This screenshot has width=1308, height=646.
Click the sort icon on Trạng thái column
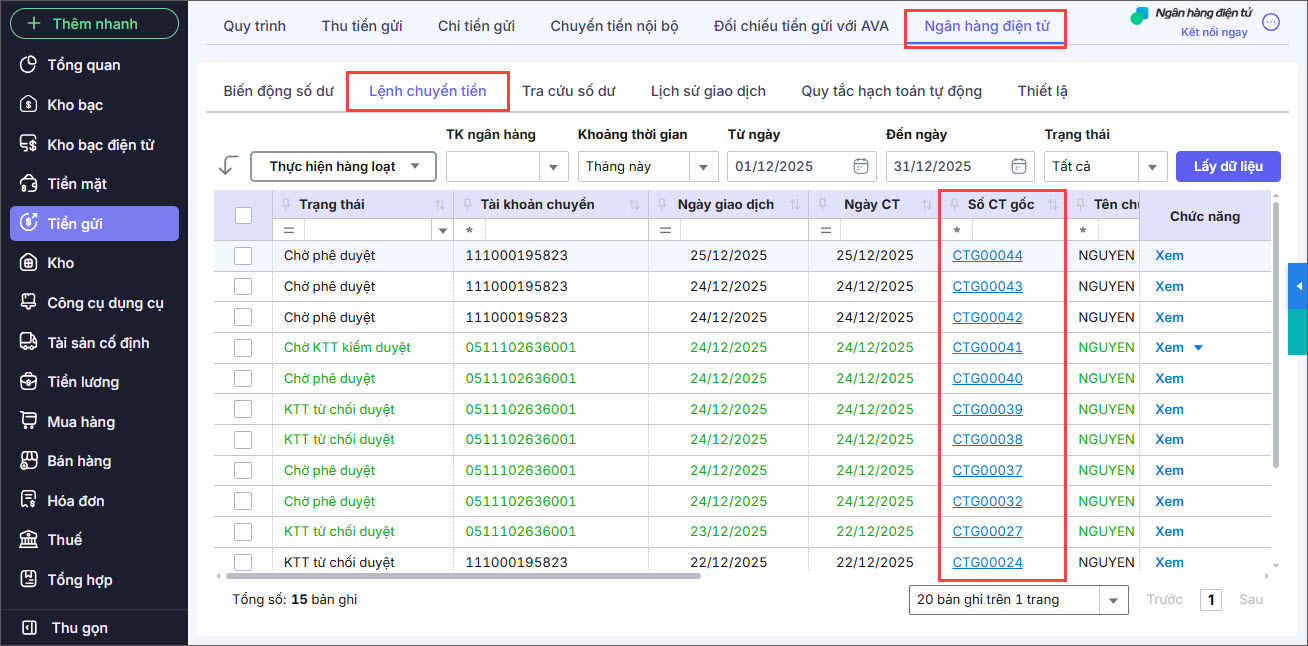(441, 205)
